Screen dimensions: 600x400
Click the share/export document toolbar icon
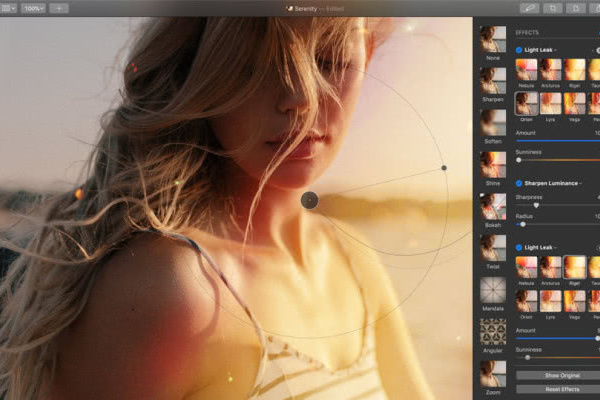point(576,8)
